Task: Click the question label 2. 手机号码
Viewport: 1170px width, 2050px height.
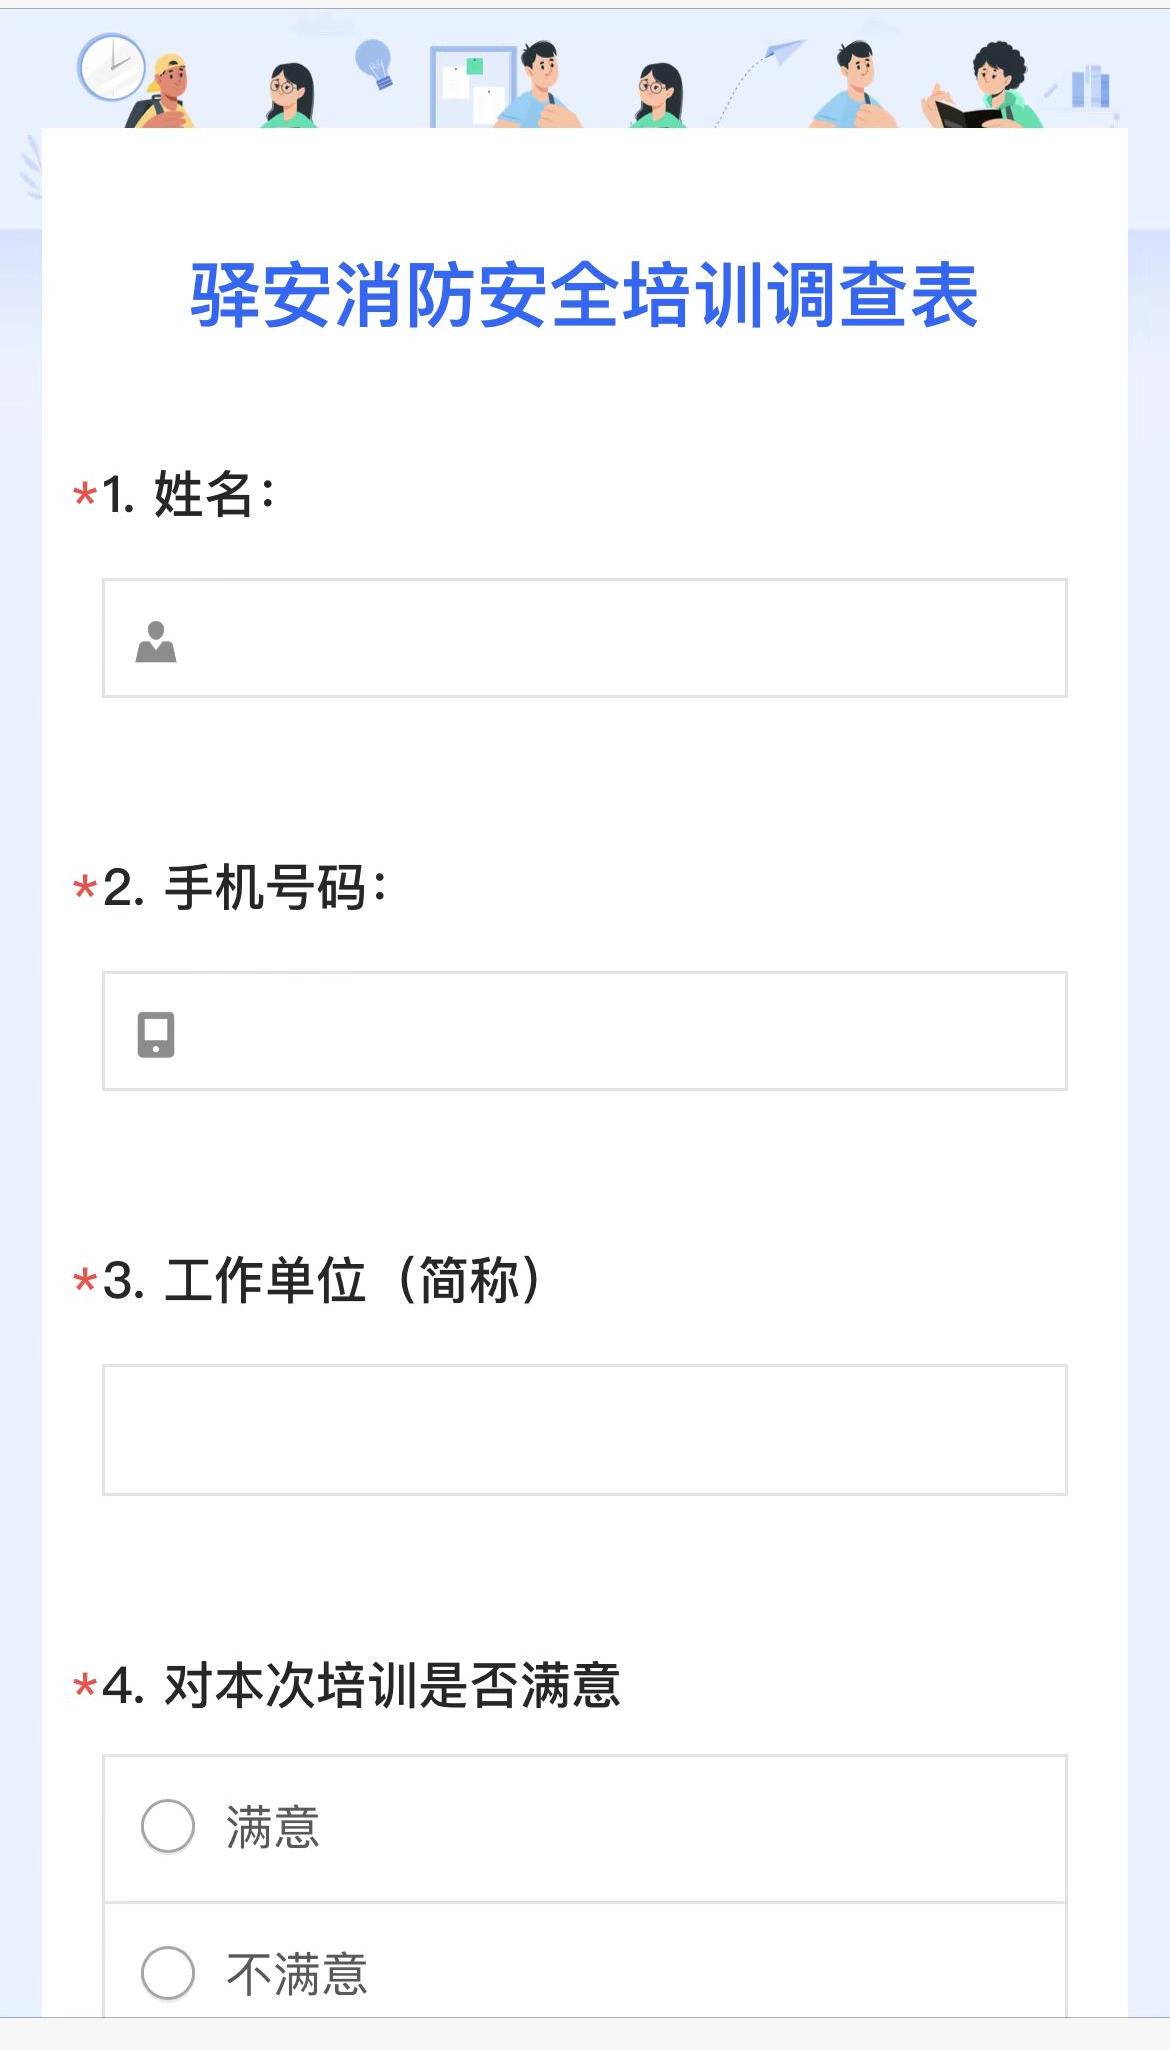Action: tap(245, 887)
